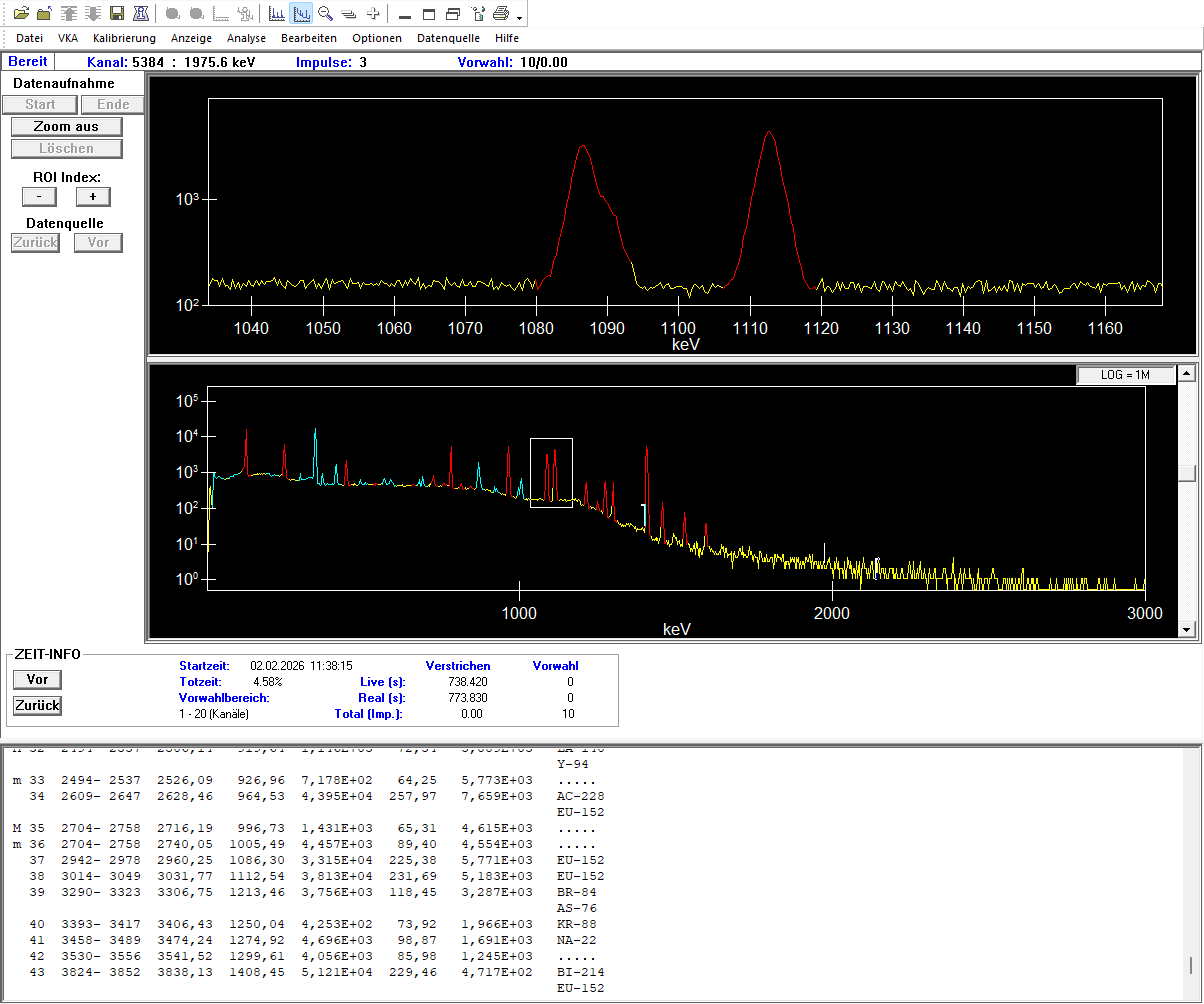Click the cascade windows toolbar icon
This screenshot has width=1204, height=1004.
tap(453, 14)
